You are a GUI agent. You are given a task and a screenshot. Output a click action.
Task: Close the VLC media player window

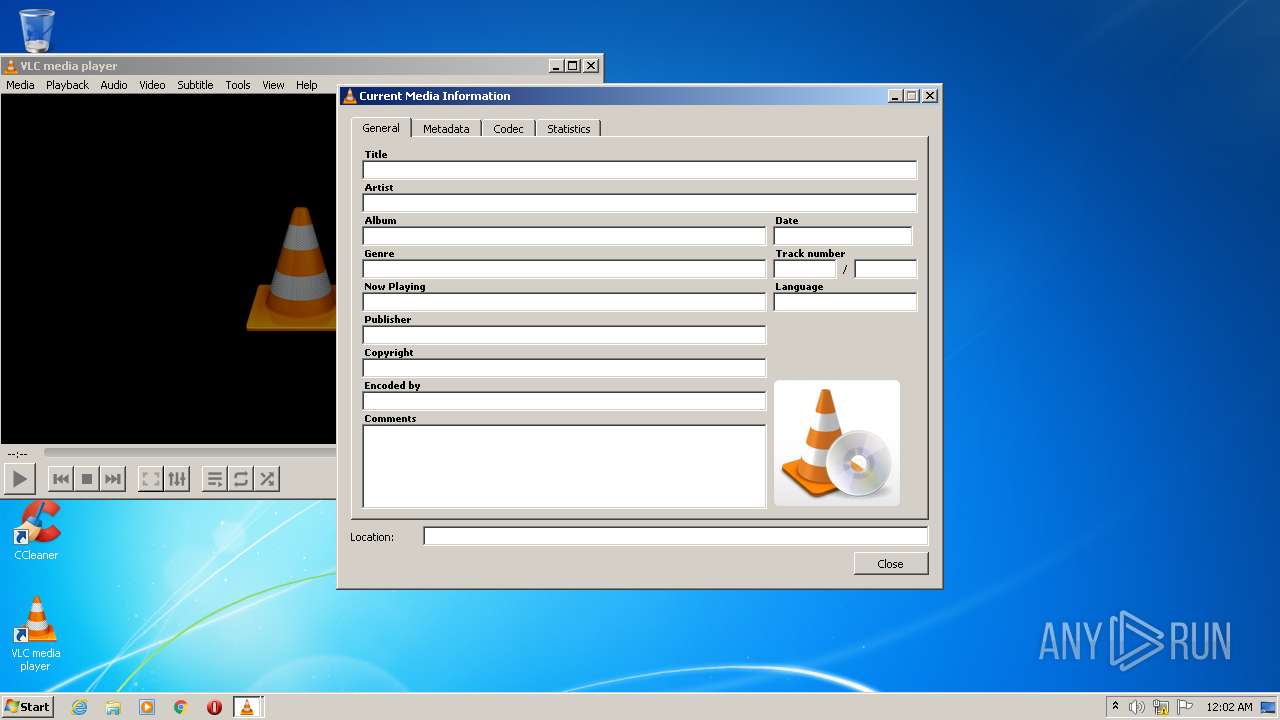pos(591,66)
